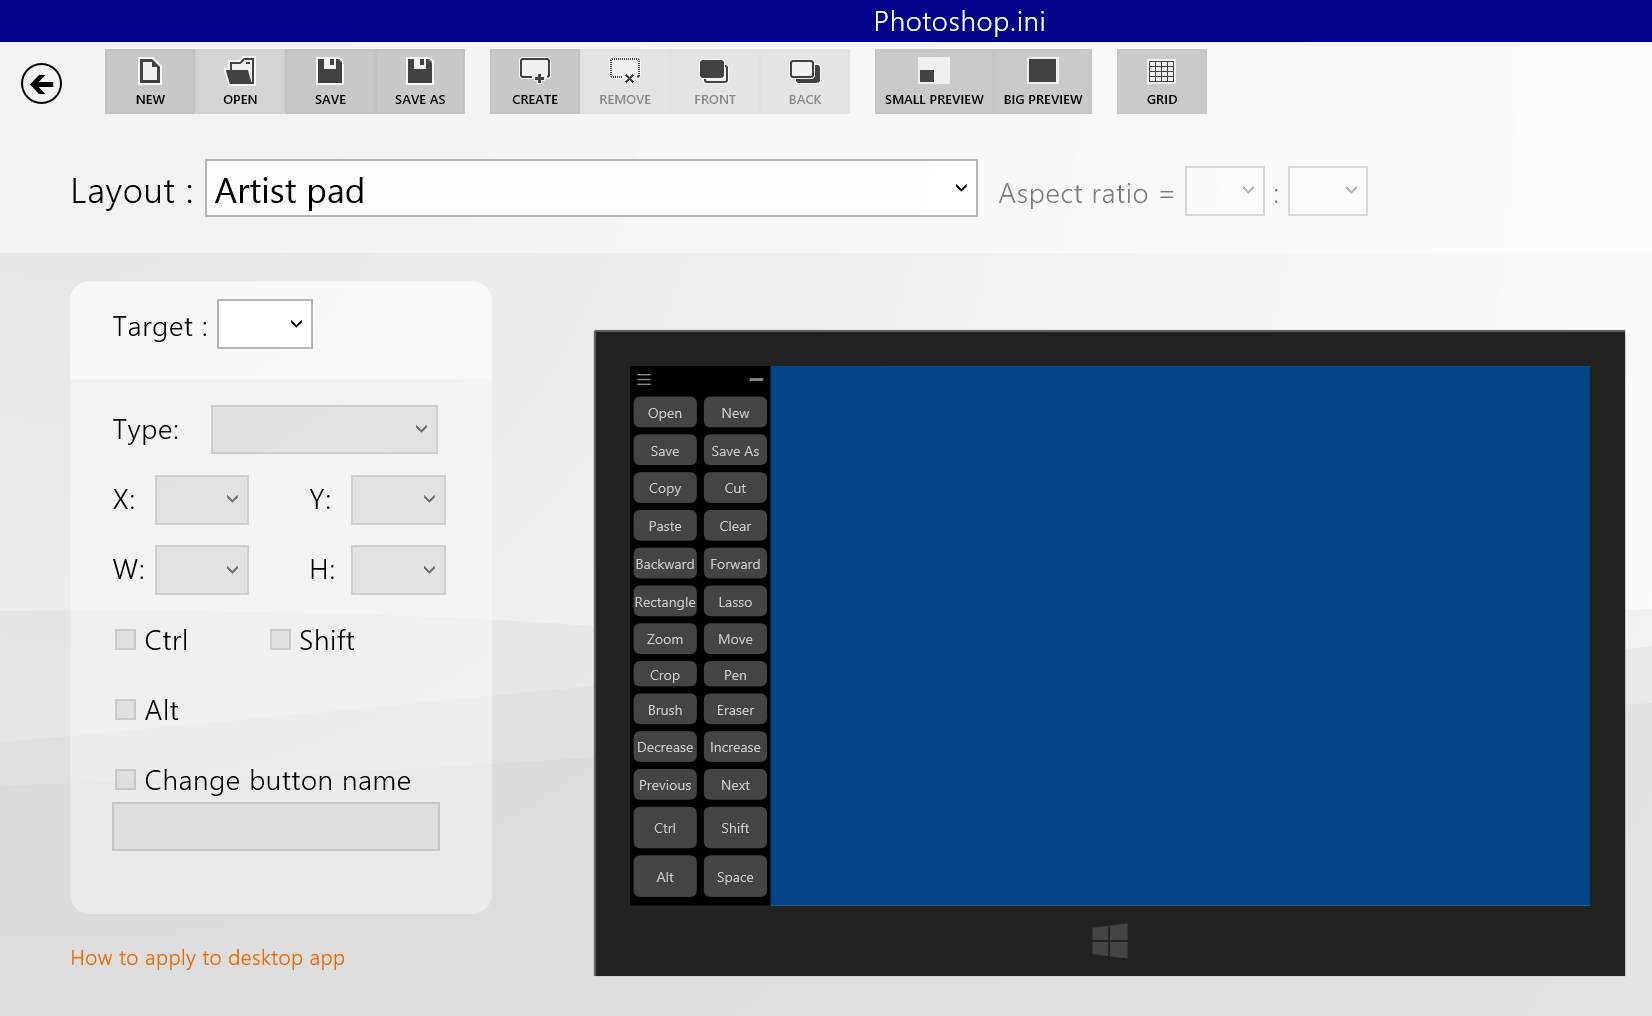Open the first Aspect ratio dropdown

(x=1225, y=191)
